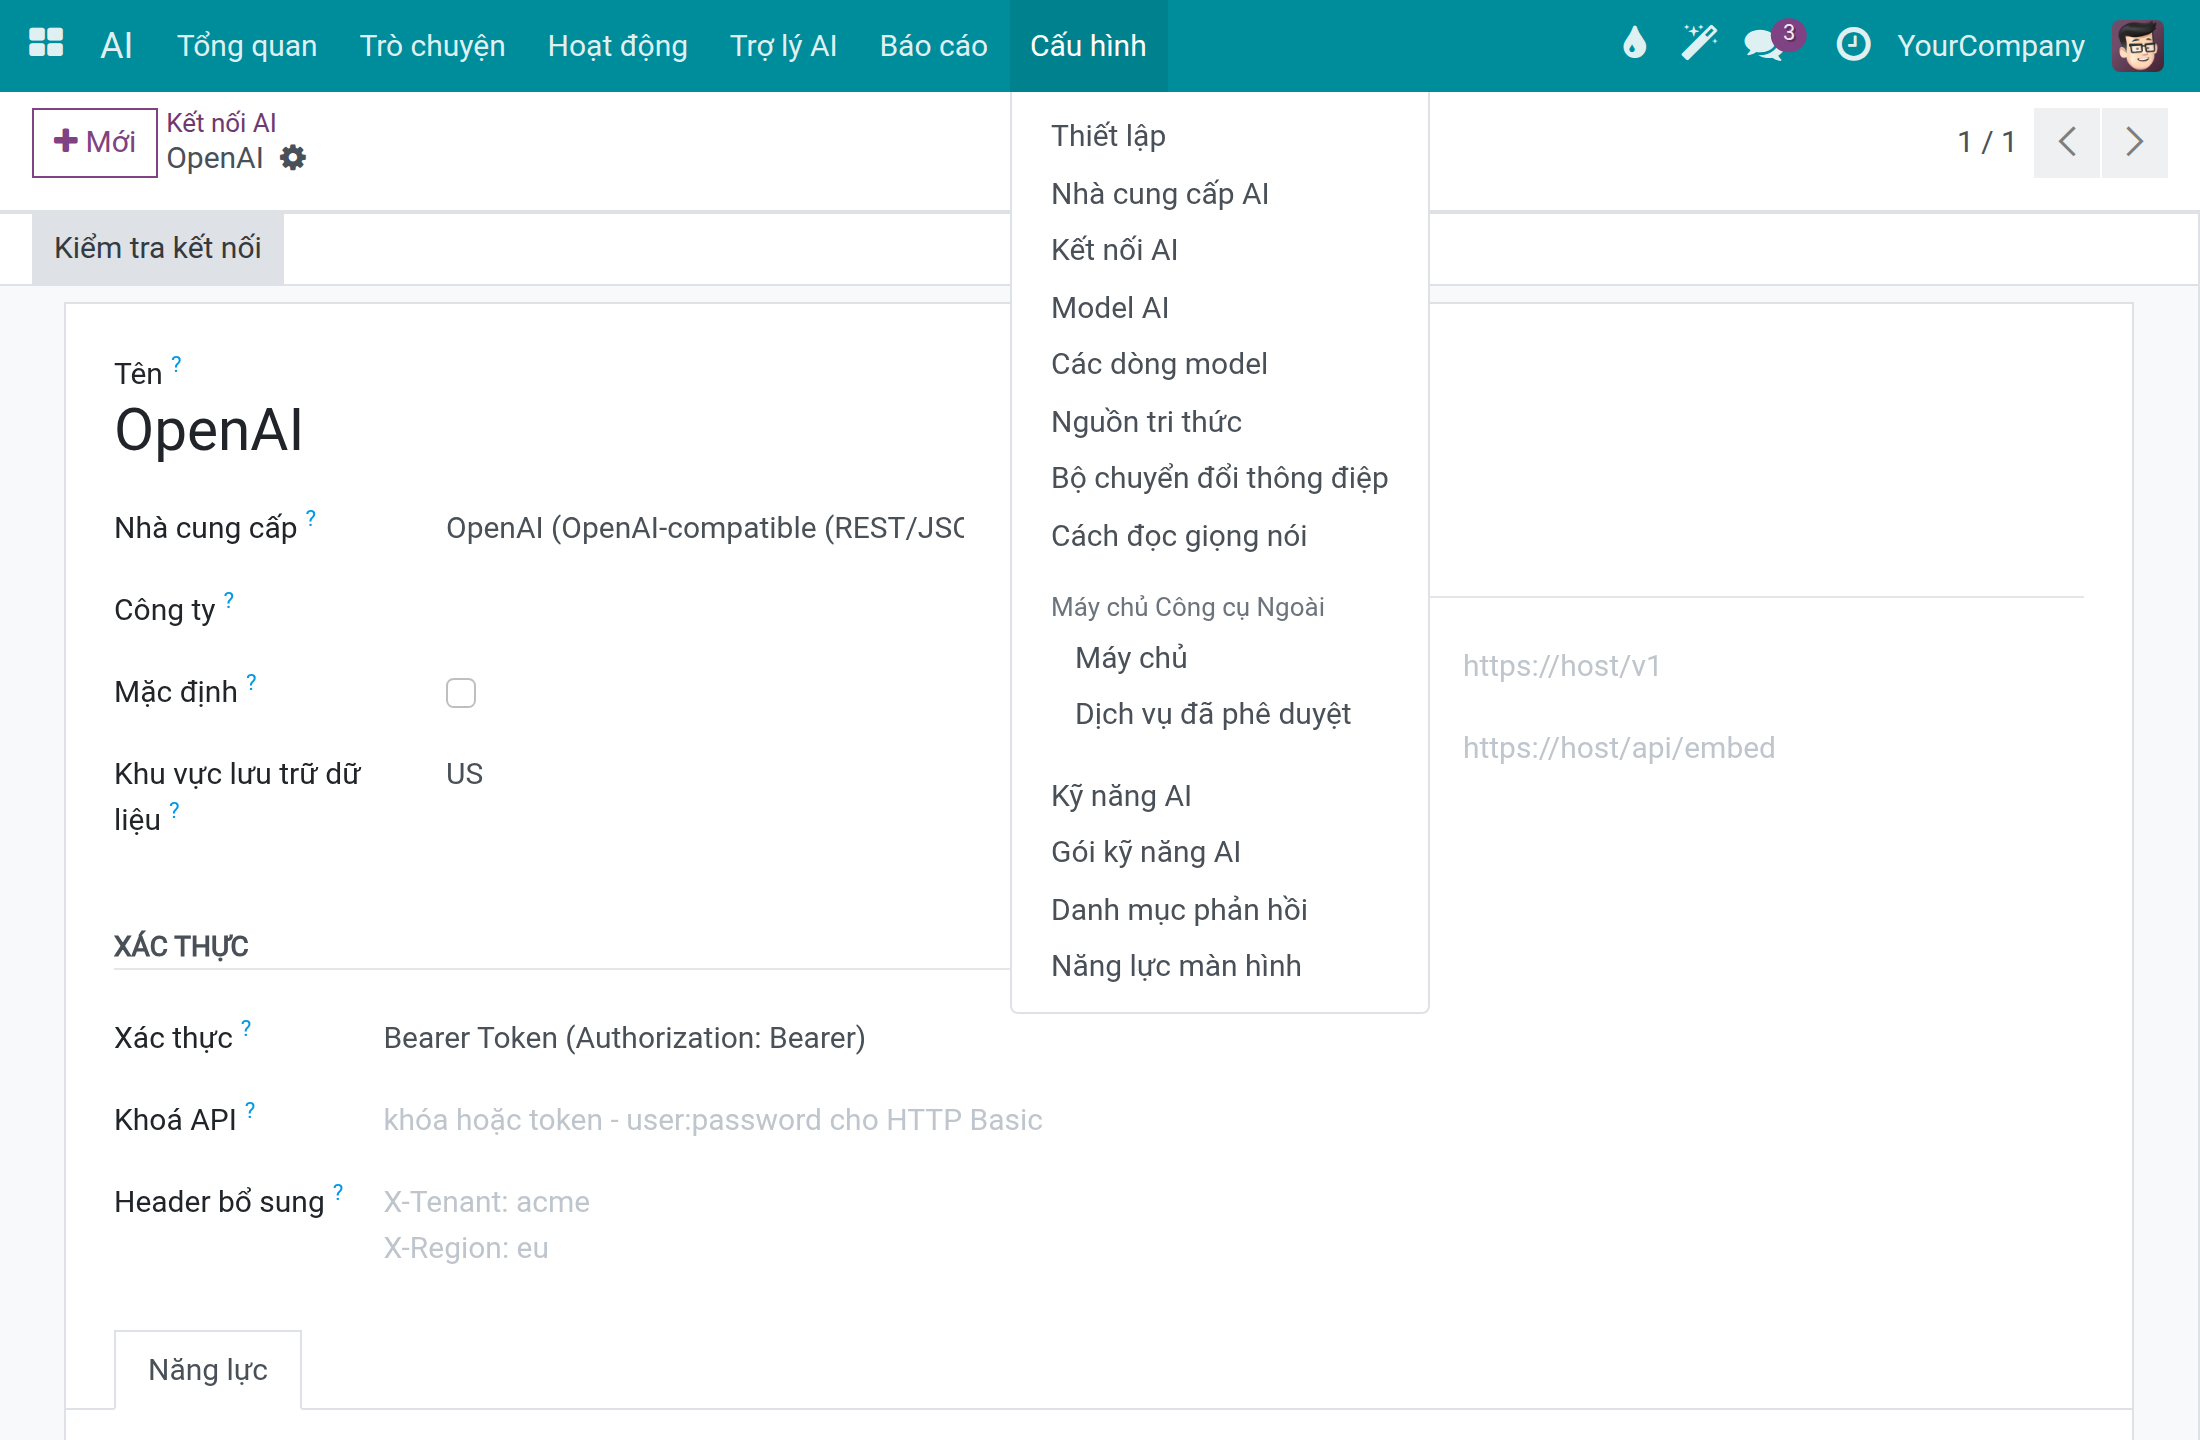2200x1440 pixels.
Task: Select Gói kỹ năng AI entry
Action: [x=1220, y=852]
